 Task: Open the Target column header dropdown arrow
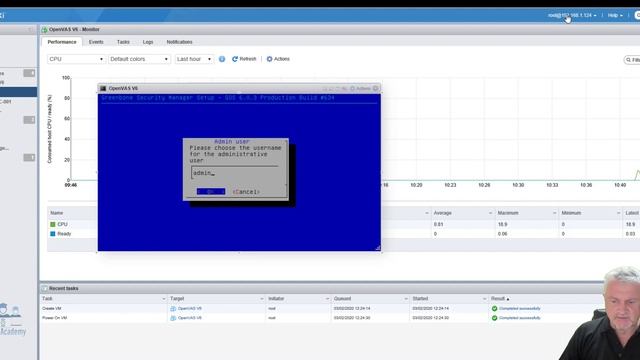coord(262,299)
